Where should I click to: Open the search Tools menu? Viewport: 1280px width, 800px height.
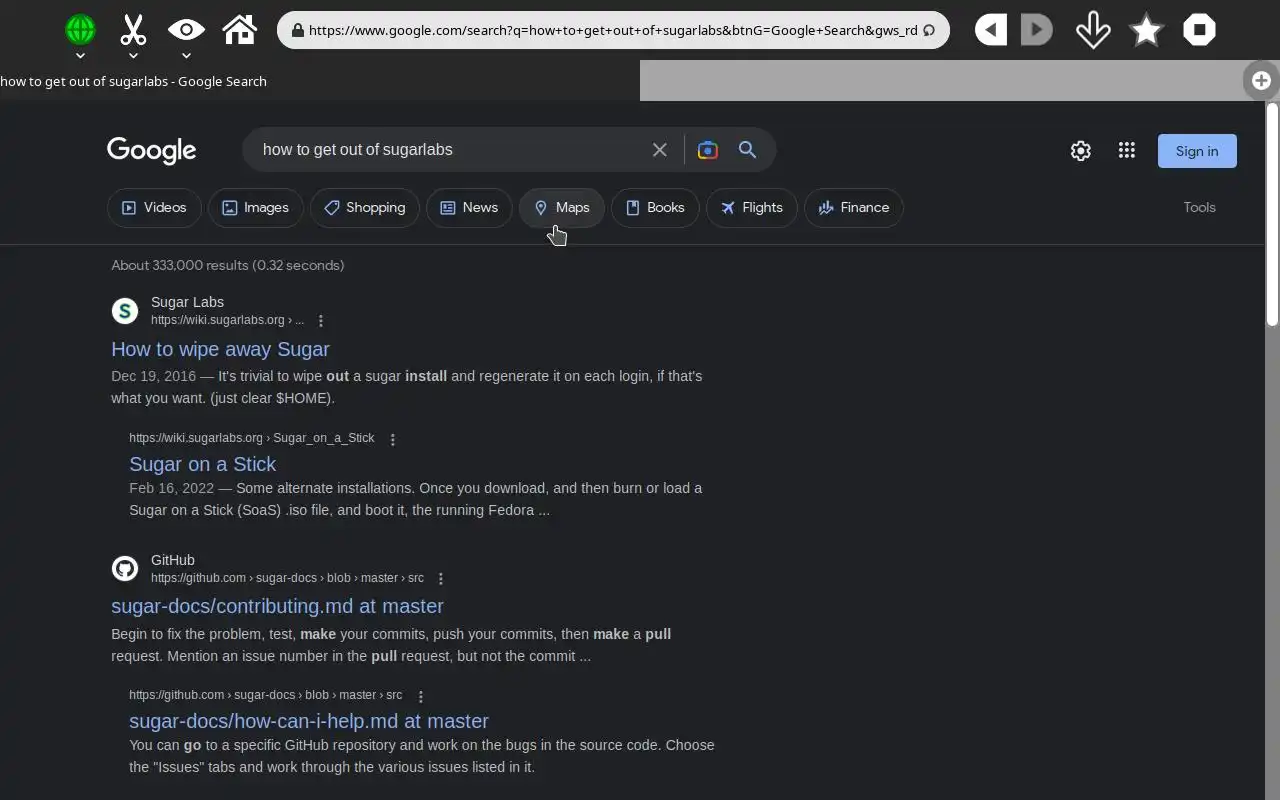(1199, 208)
